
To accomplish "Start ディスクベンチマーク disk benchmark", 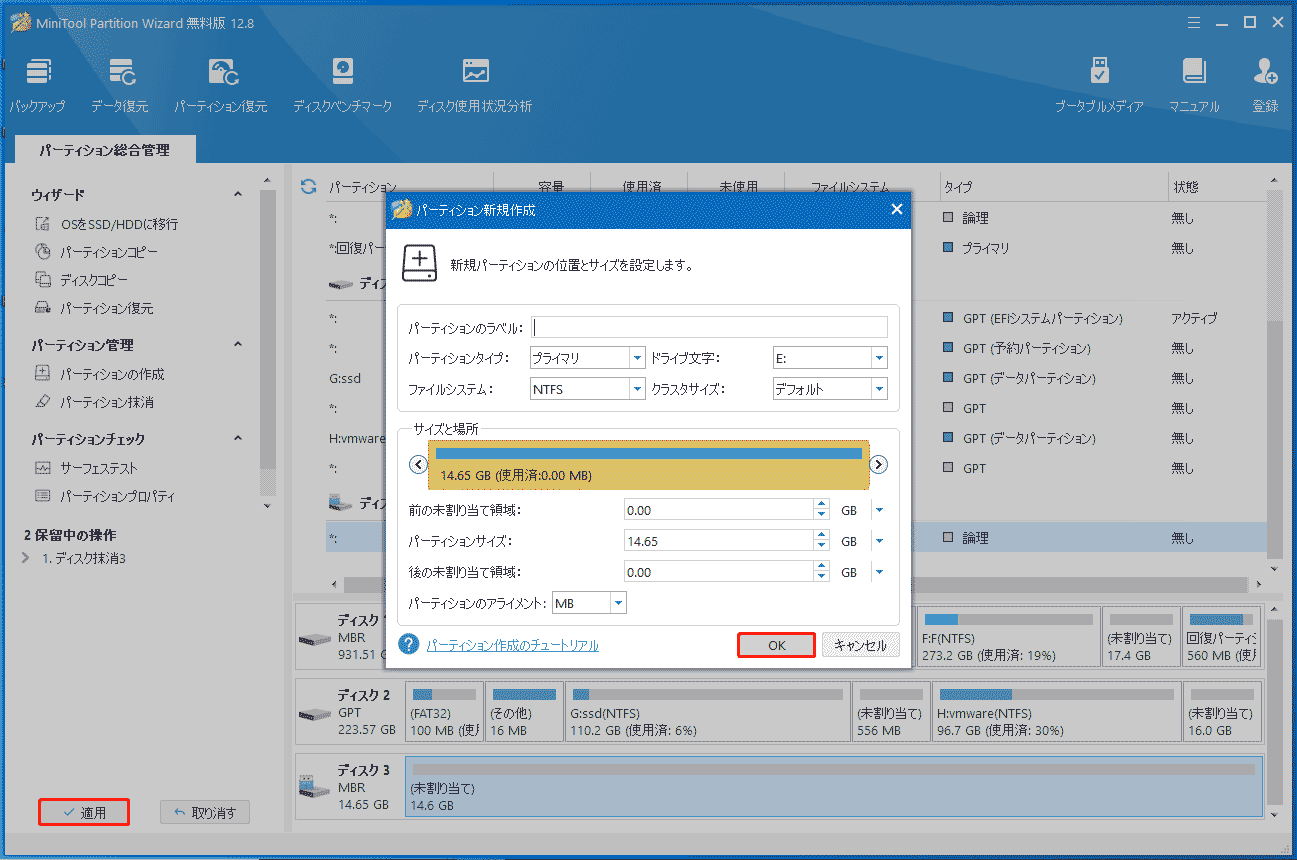I will coord(343,84).
